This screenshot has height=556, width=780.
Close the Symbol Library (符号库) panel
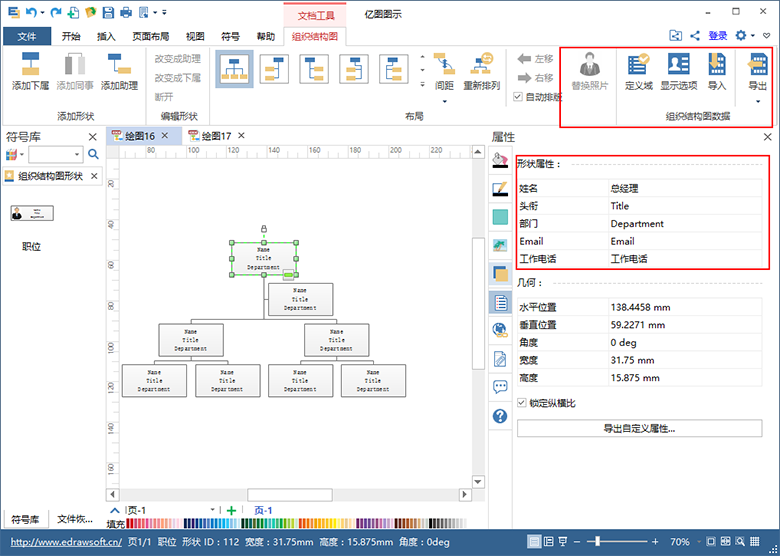click(x=93, y=137)
